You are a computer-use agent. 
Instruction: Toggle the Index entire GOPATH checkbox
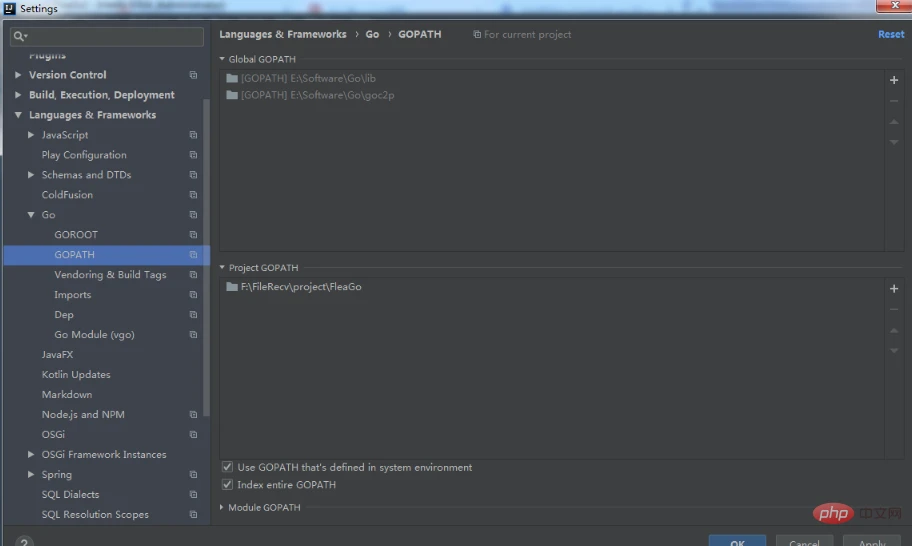point(227,484)
